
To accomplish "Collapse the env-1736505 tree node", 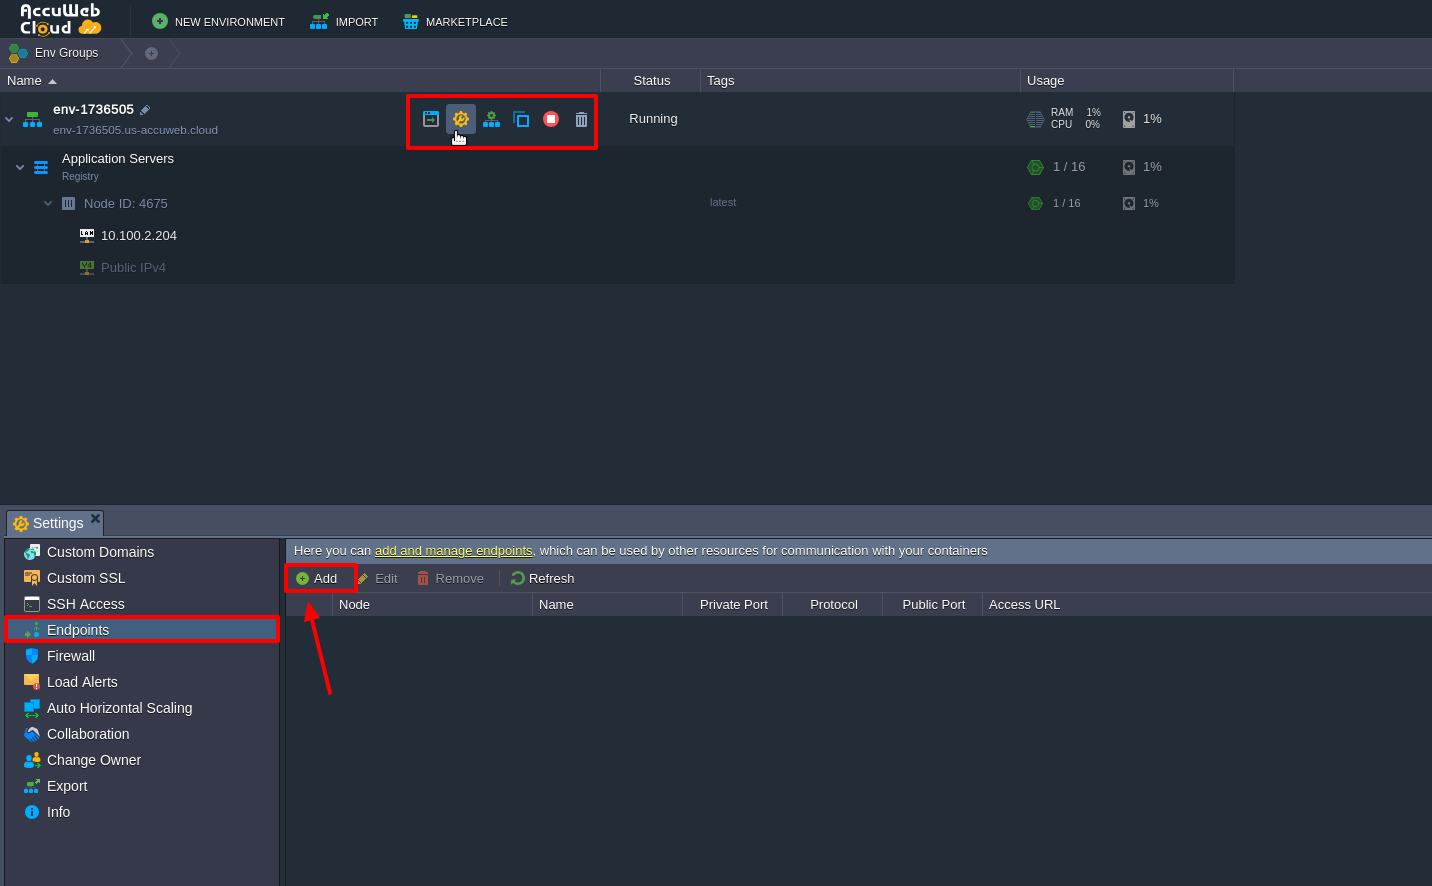I will pos(9,119).
